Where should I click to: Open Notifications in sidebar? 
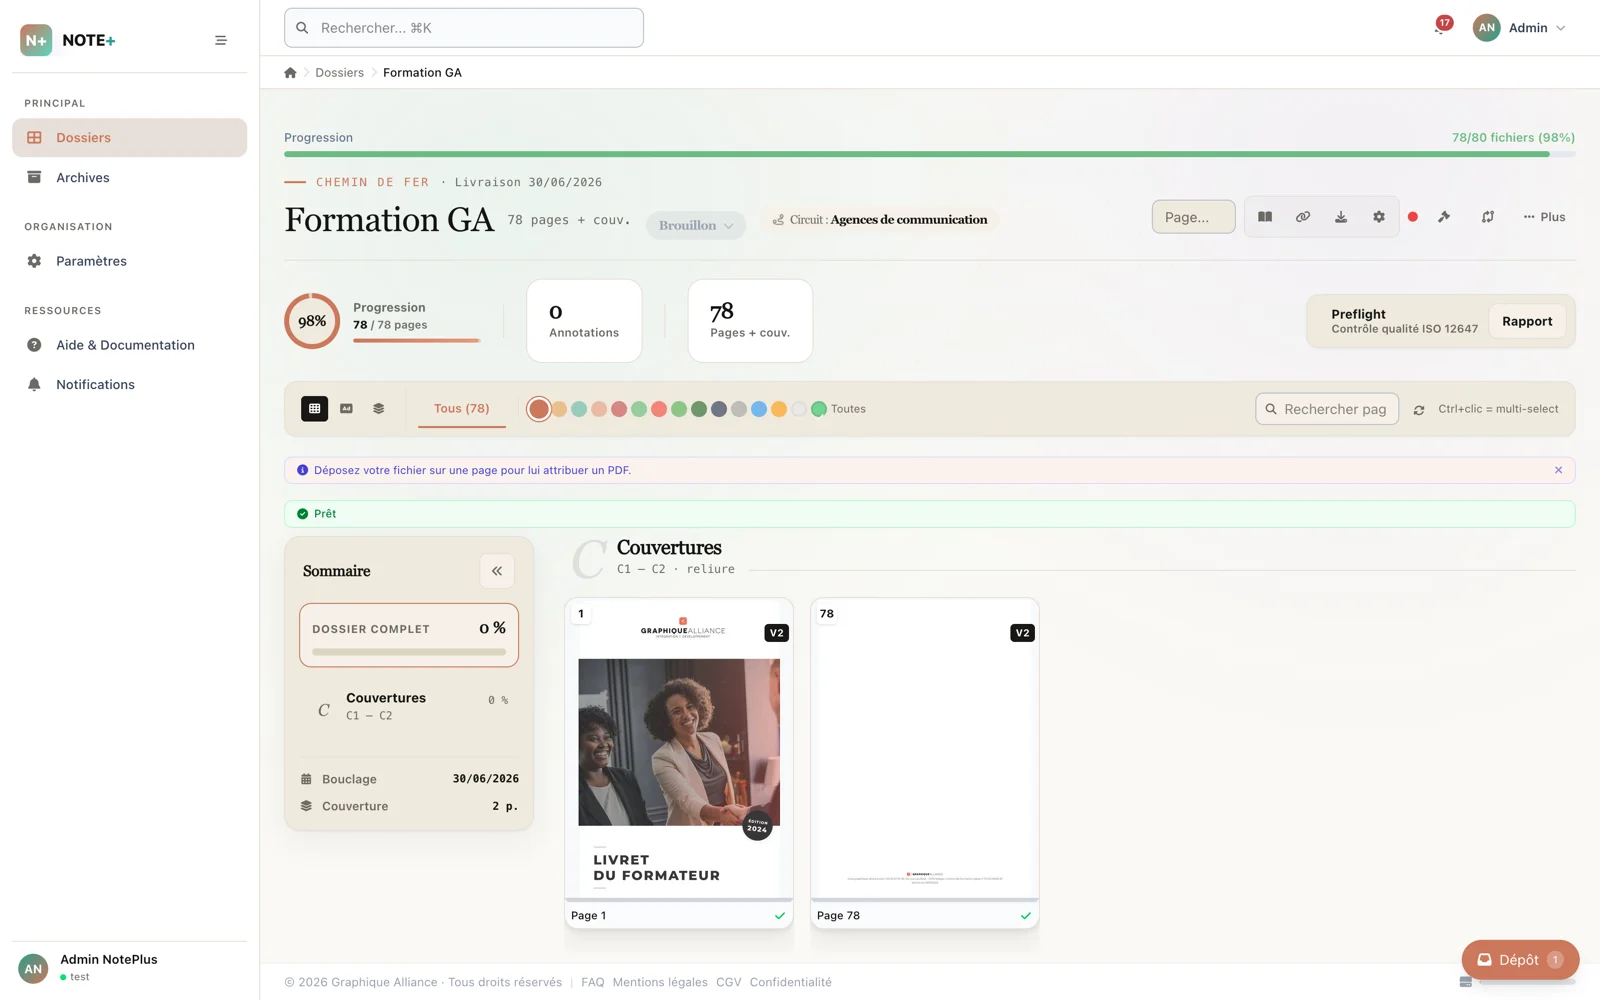[x=130, y=385]
